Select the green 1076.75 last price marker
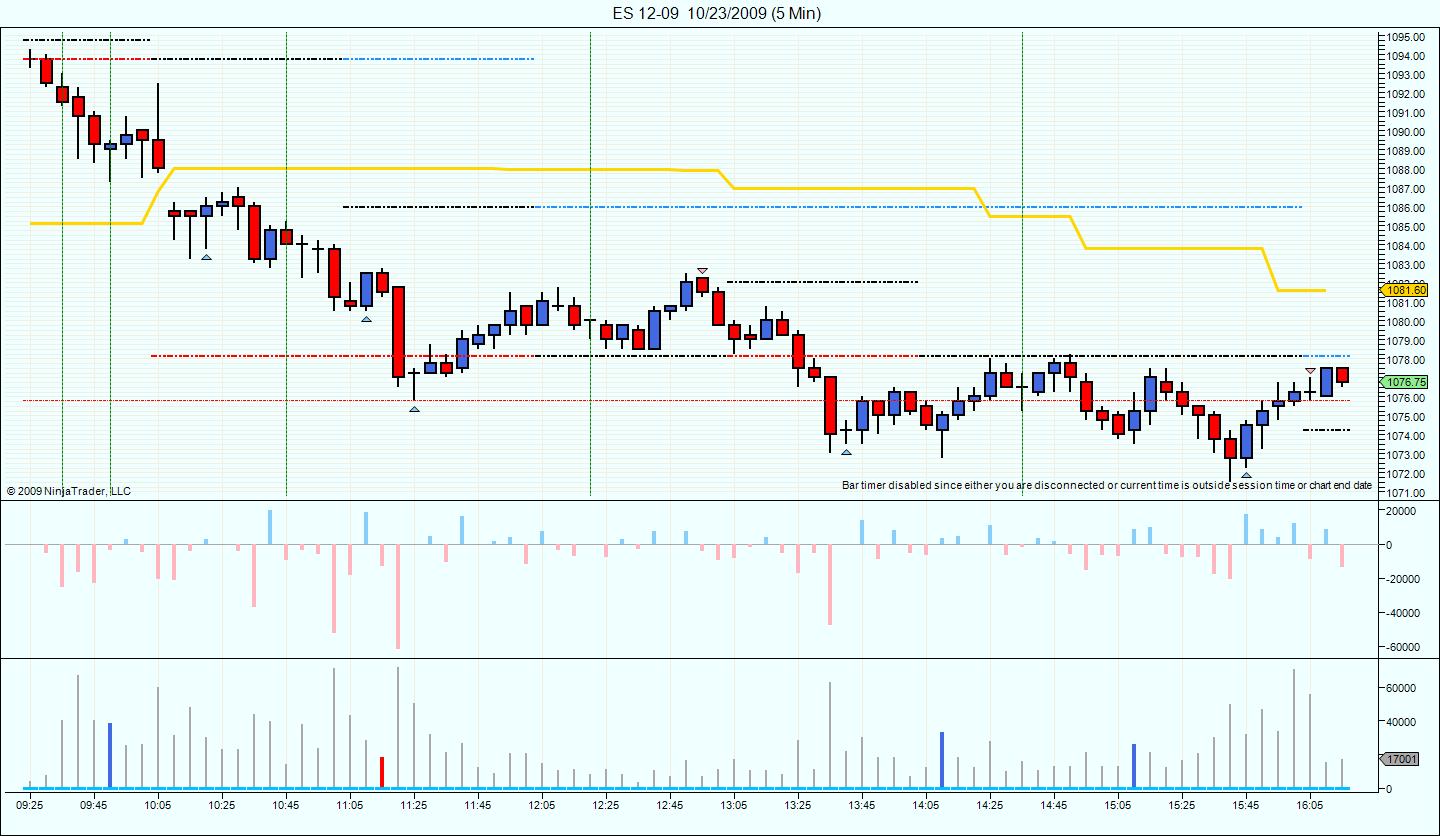This screenshot has height=836, width=1440. click(x=1403, y=382)
